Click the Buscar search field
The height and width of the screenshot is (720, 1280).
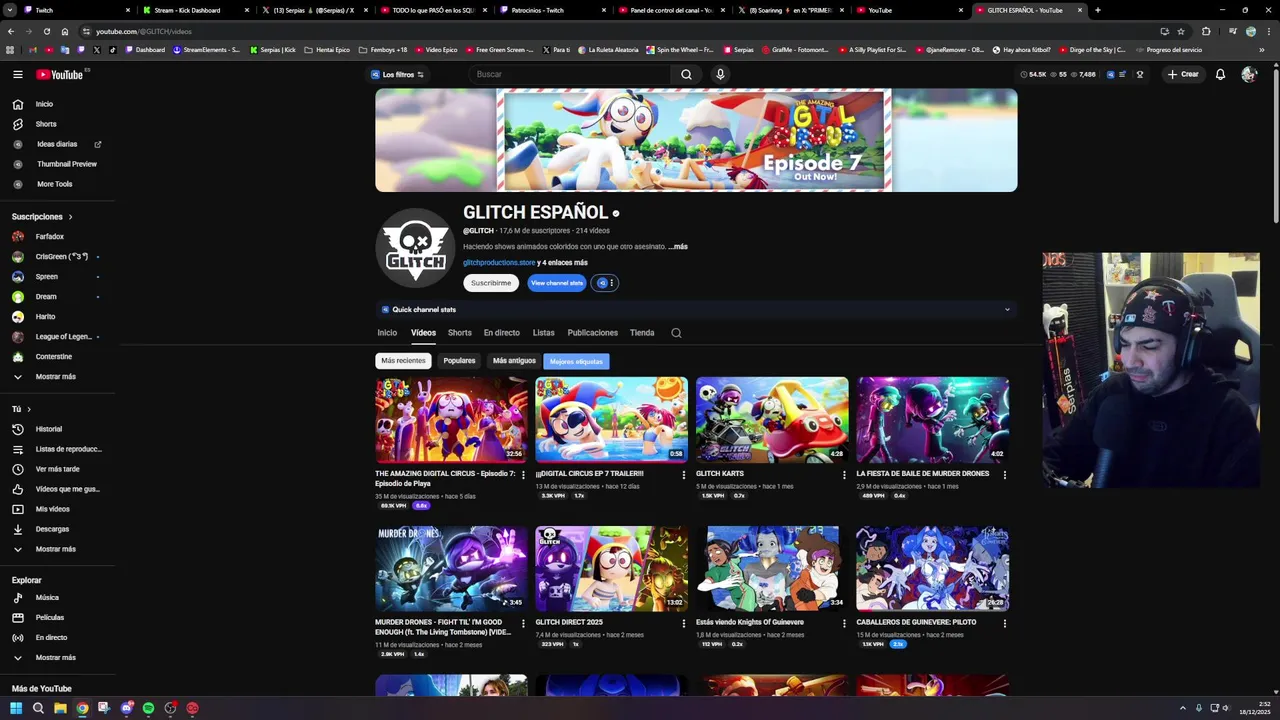pos(570,74)
